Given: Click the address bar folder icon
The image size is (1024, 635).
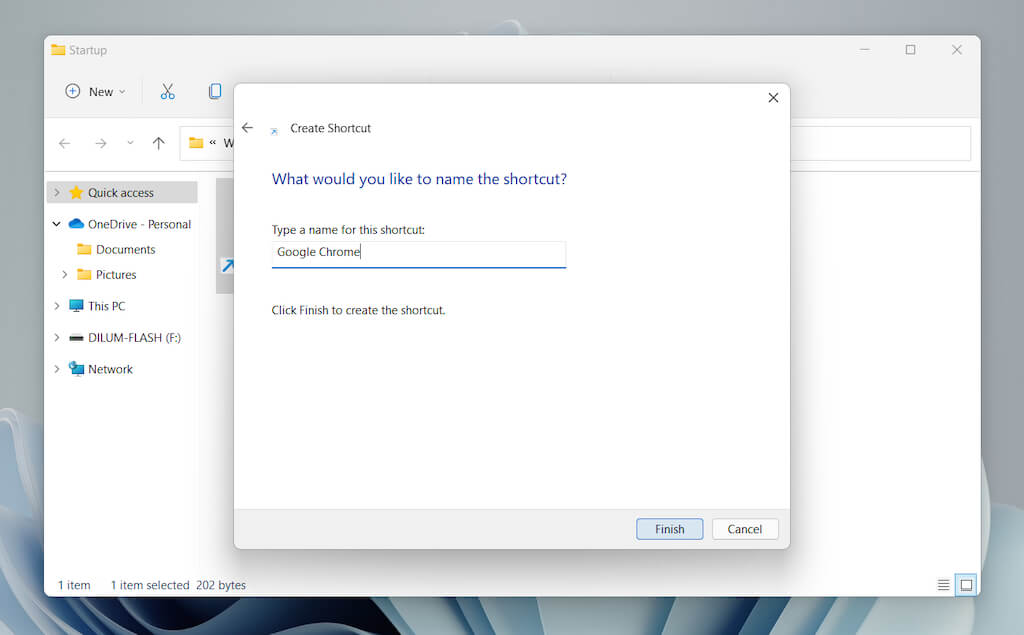Looking at the screenshot, I should coord(196,142).
